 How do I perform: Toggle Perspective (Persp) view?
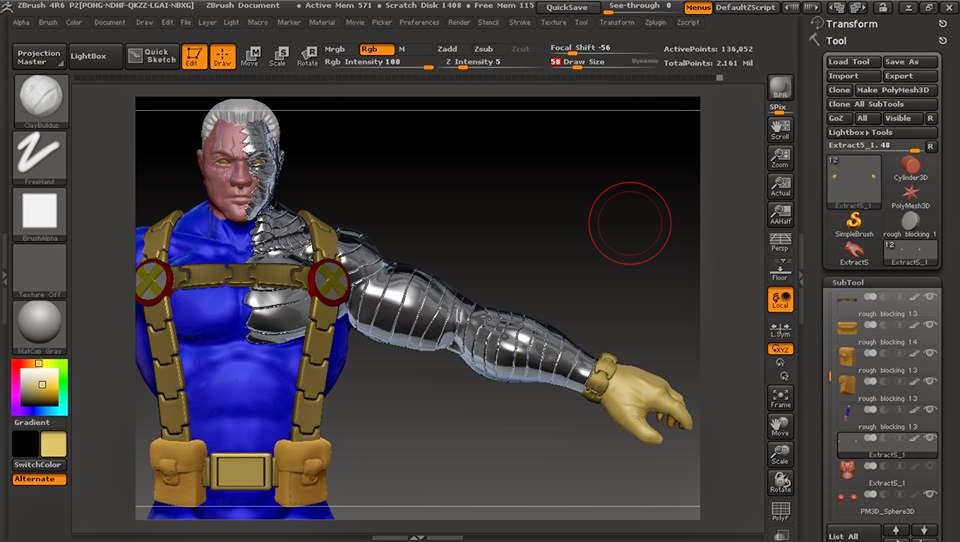(x=780, y=242)
